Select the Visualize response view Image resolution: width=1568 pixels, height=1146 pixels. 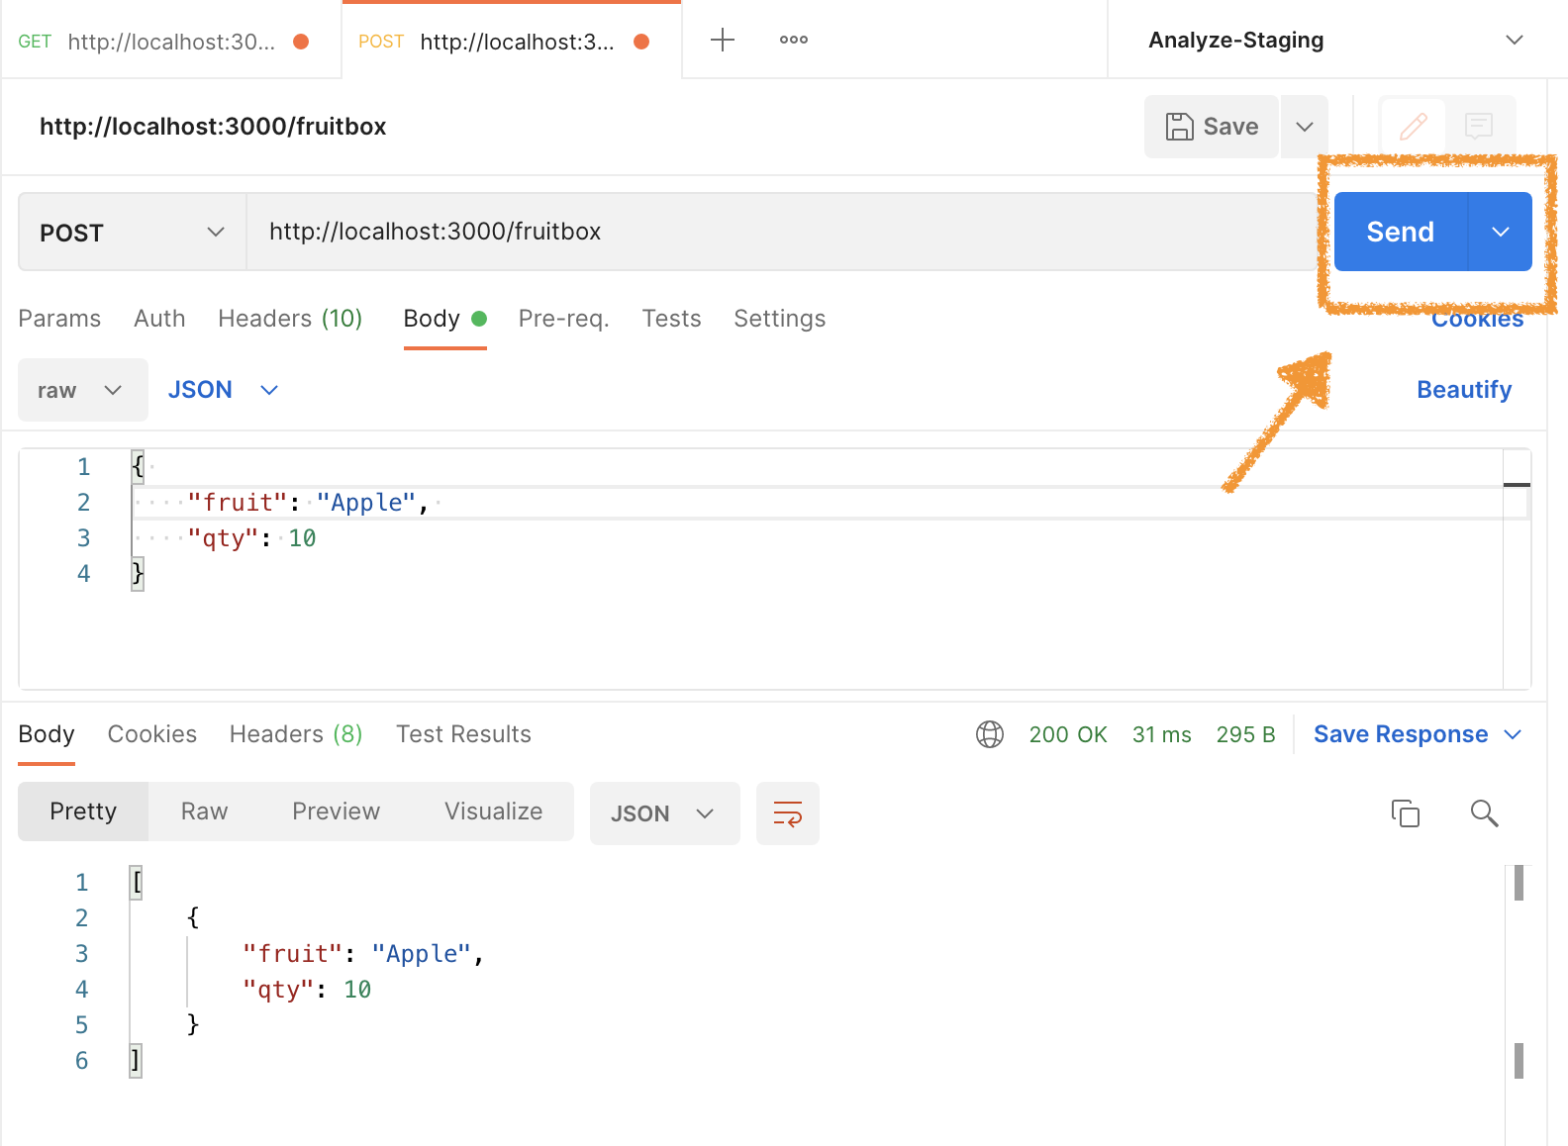point(493,812)
